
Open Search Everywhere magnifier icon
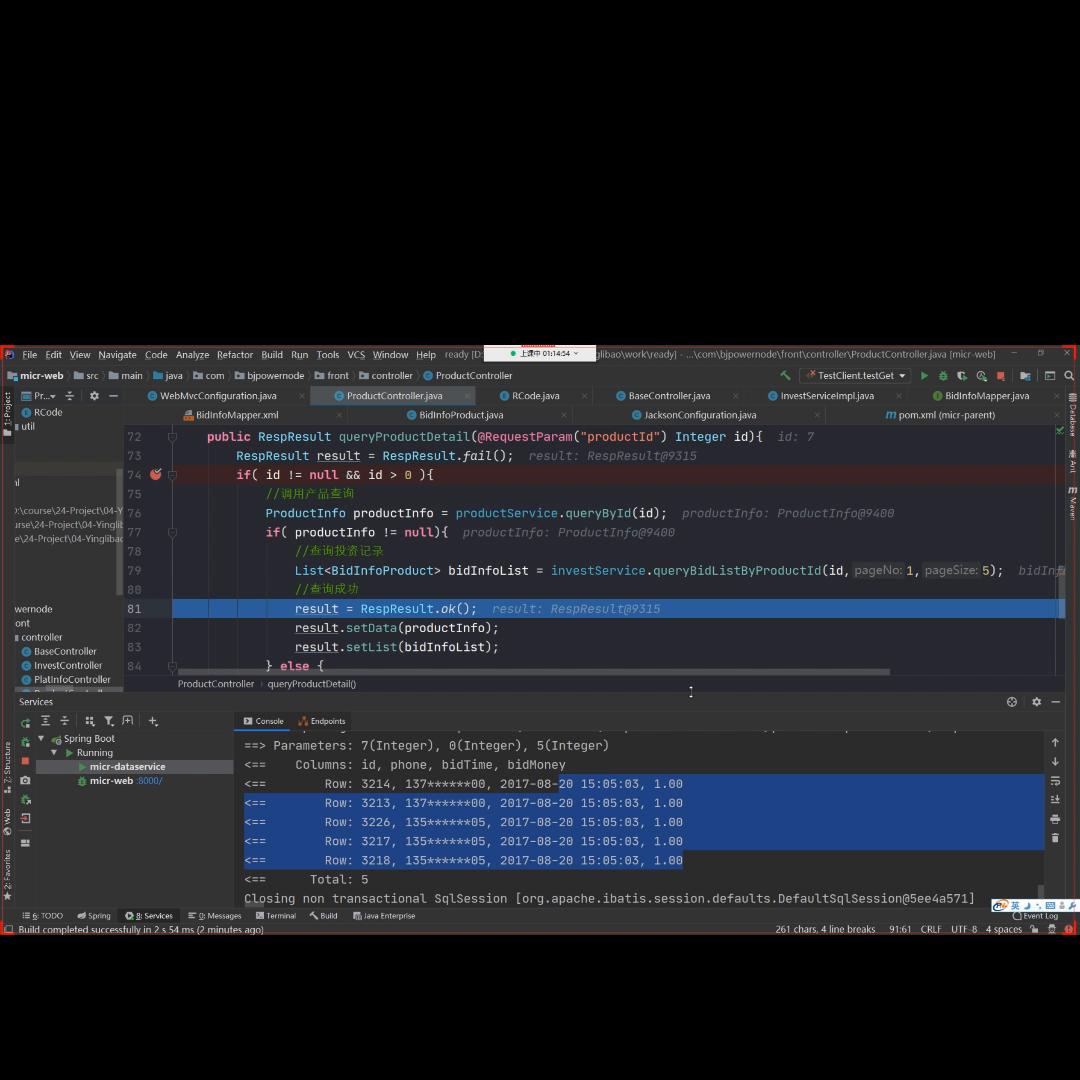click(1069, 375)
